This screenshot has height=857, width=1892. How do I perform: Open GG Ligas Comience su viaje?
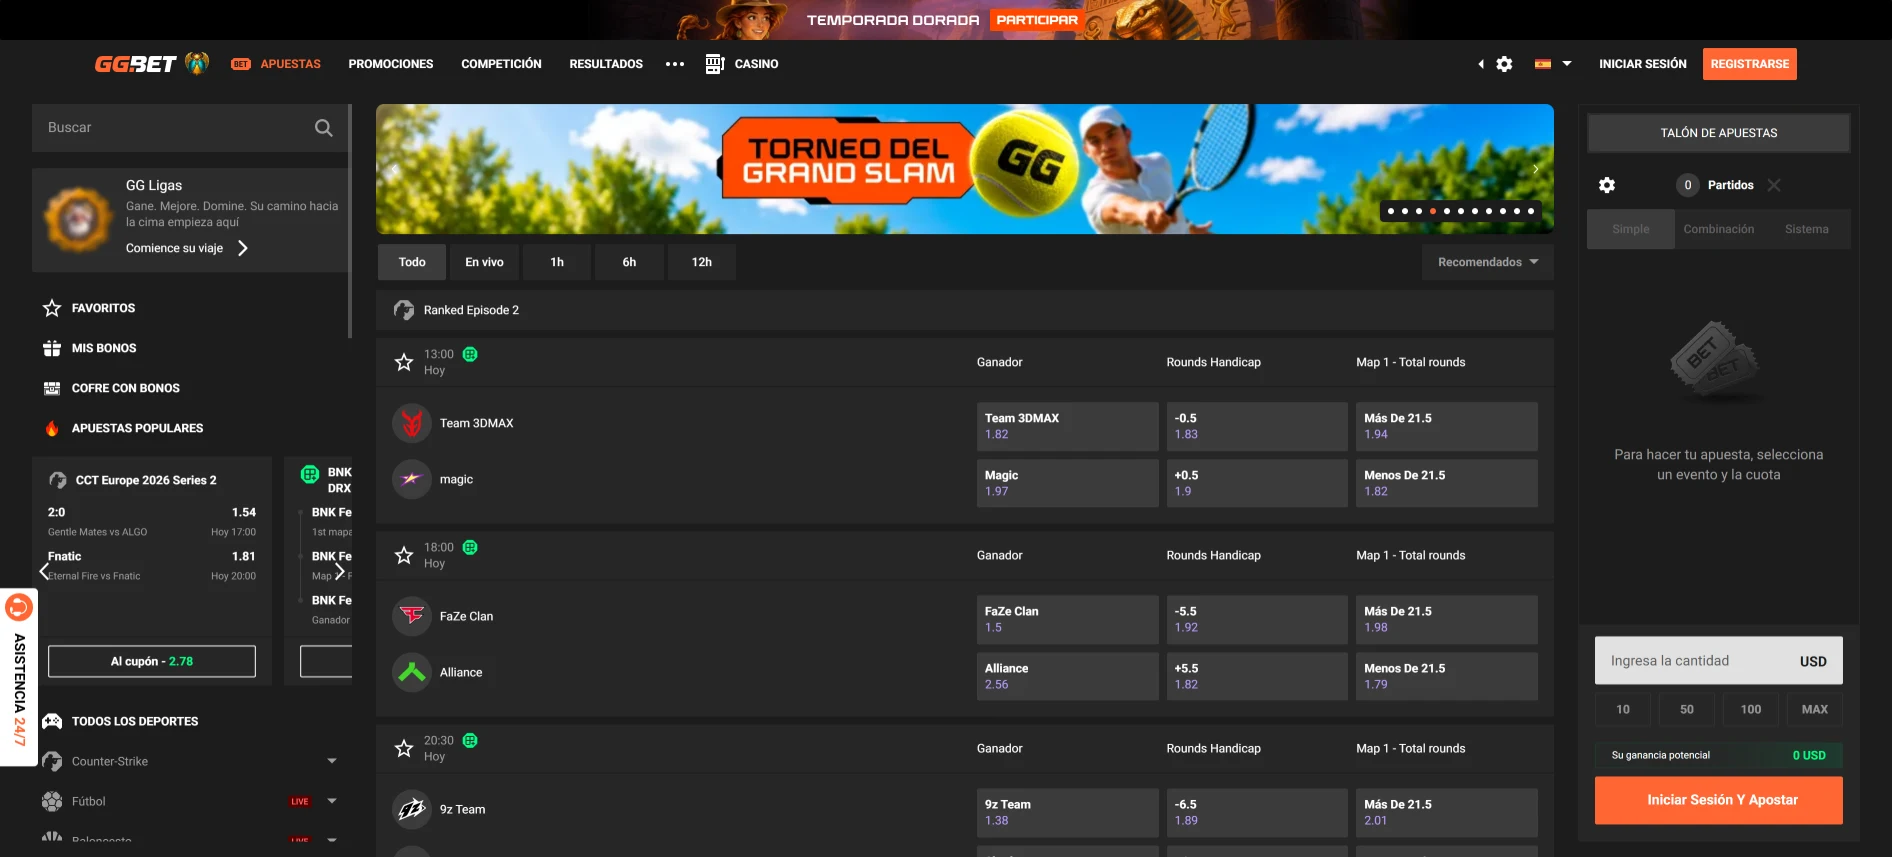187,248
